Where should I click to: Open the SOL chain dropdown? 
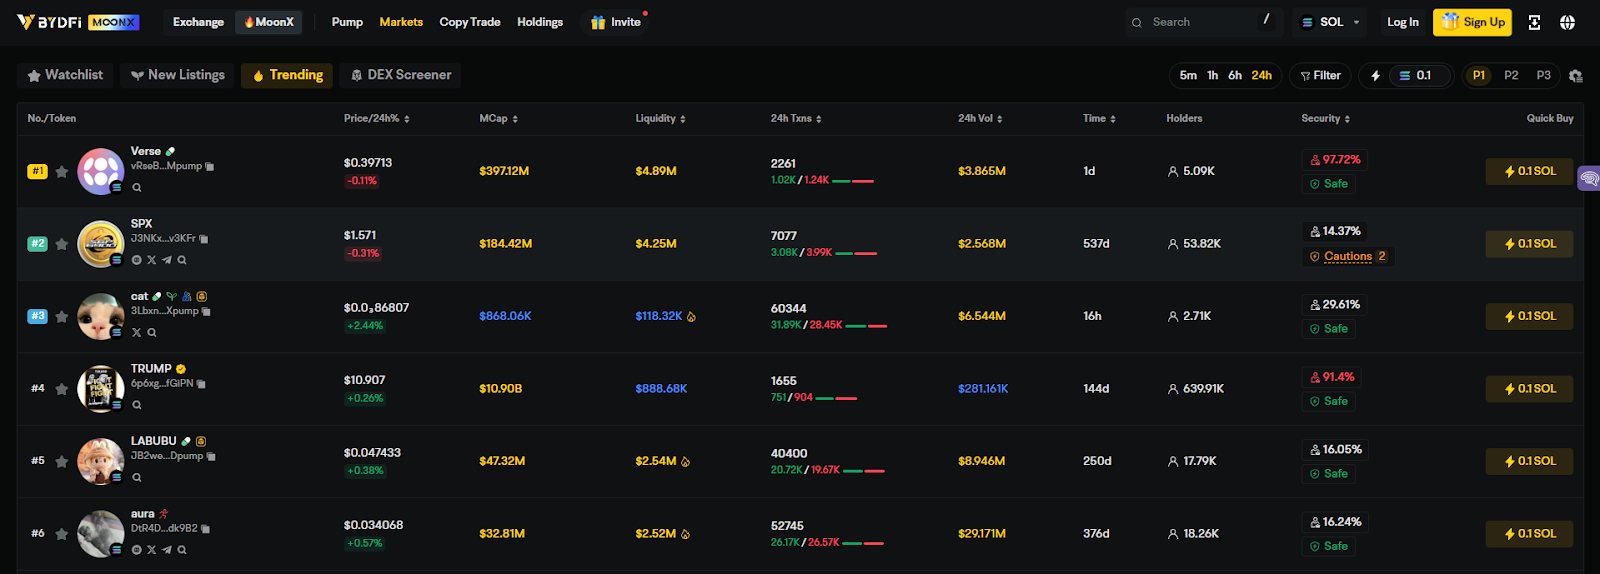1330,22
